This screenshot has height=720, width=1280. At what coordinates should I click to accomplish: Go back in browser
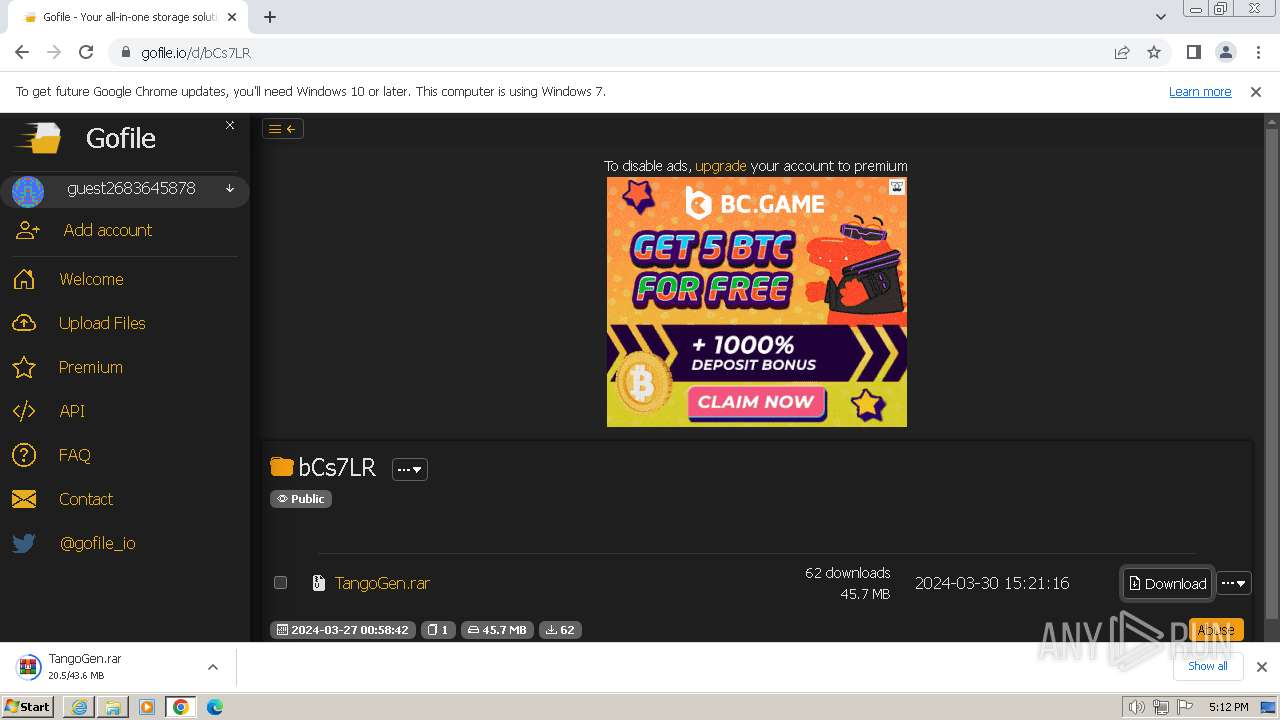click(22, 52)
